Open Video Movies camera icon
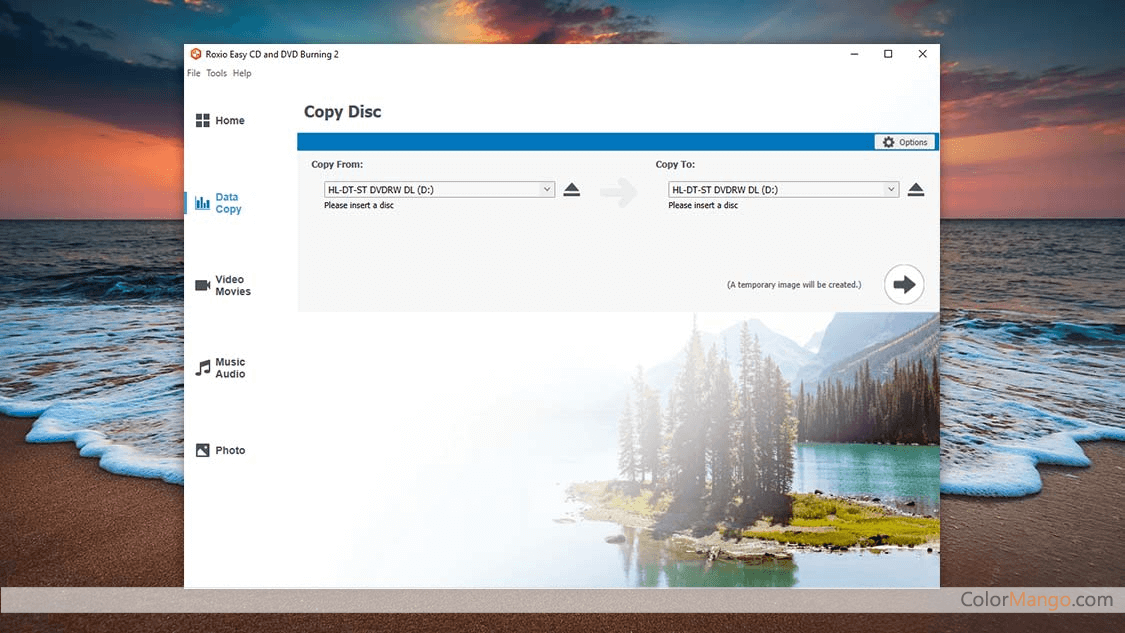Viewport: 1125px width, 633px height. pyautogui.click(x=202, y=286)
